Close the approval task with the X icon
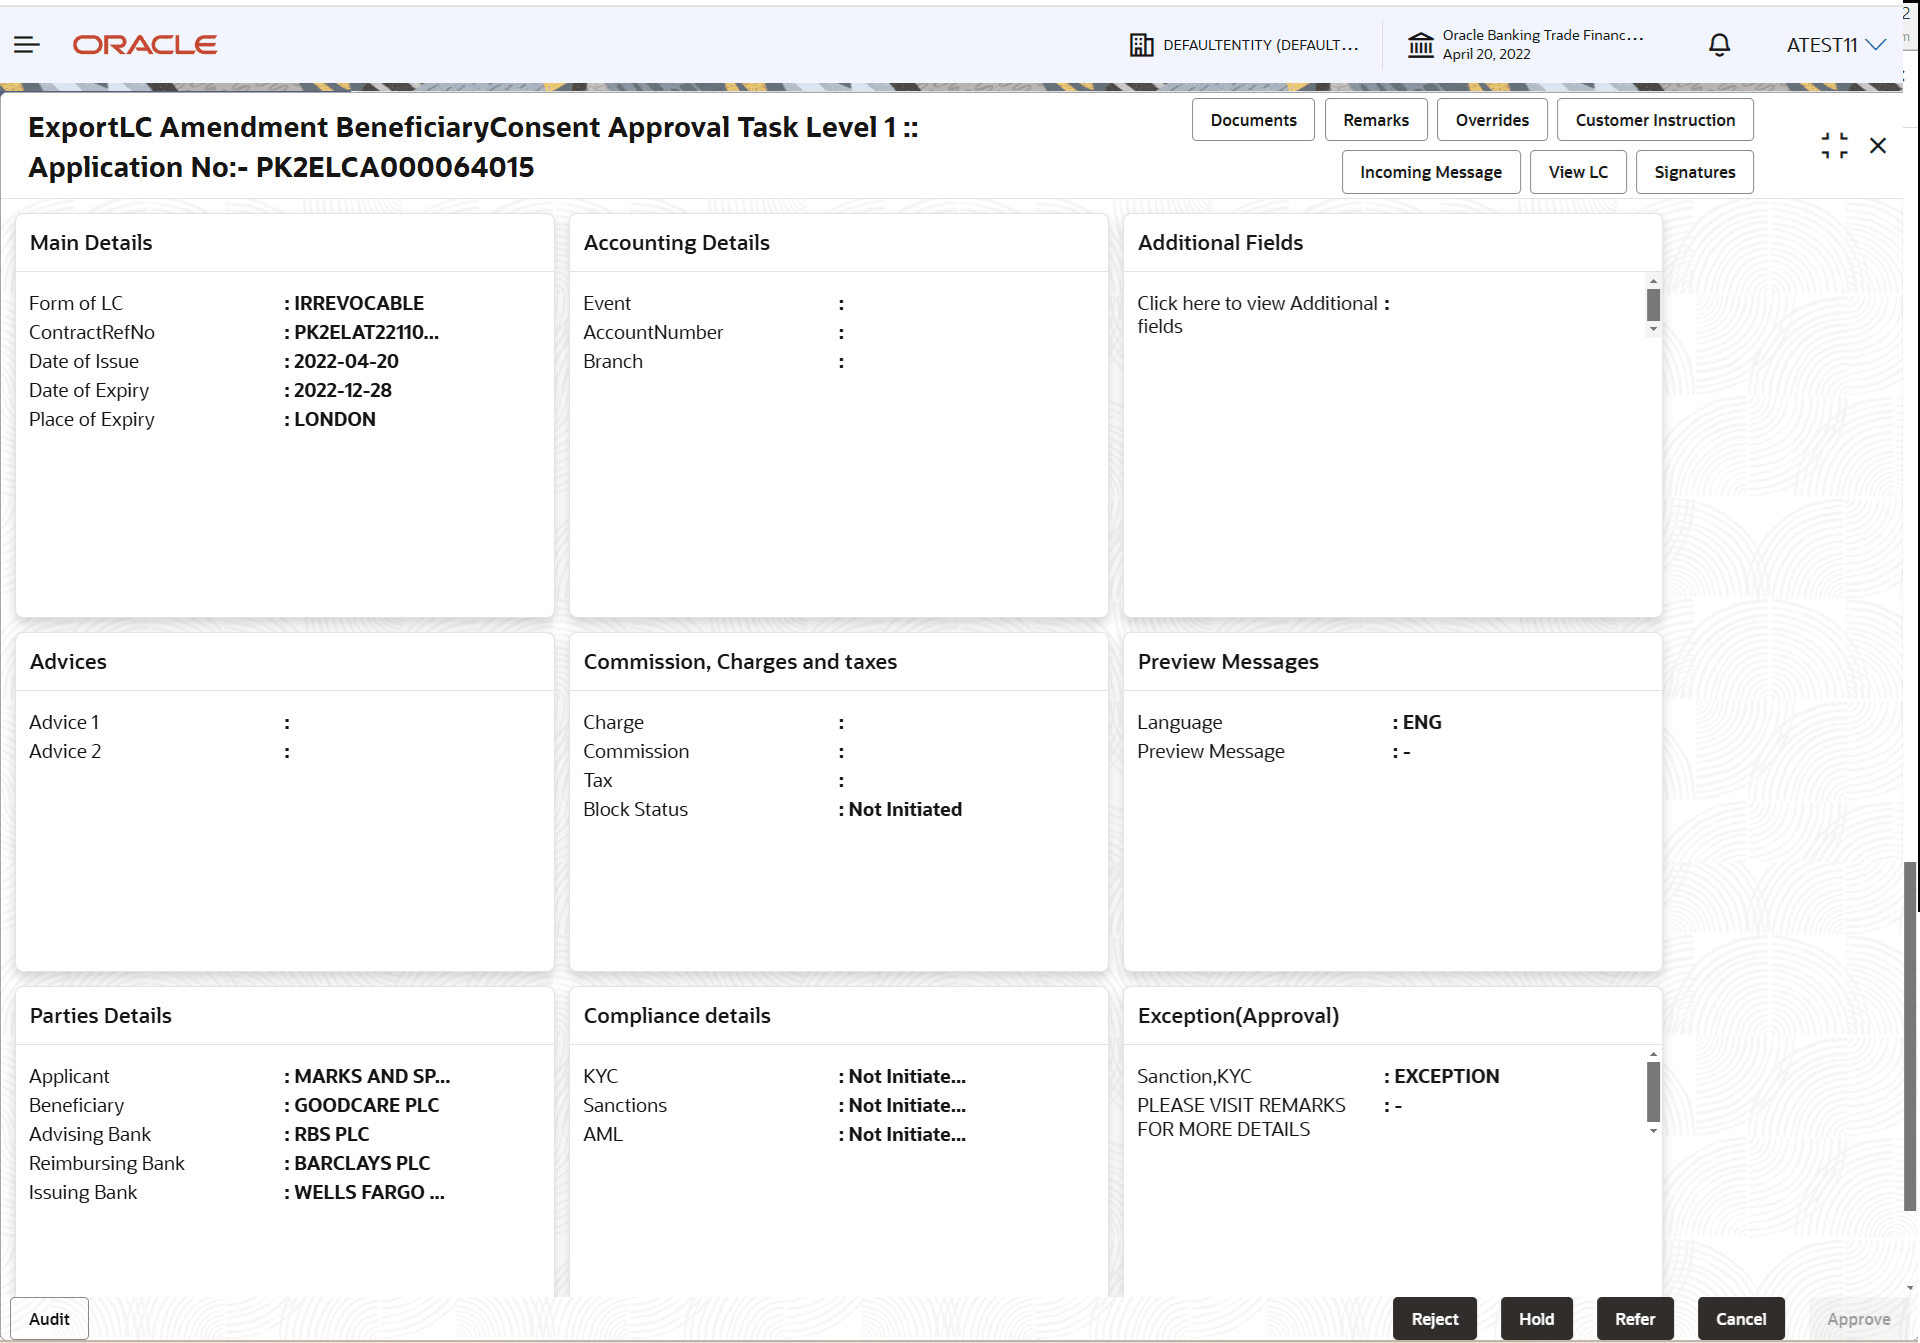Viewport: 1920px width, 1343px height. point(1878,145)
